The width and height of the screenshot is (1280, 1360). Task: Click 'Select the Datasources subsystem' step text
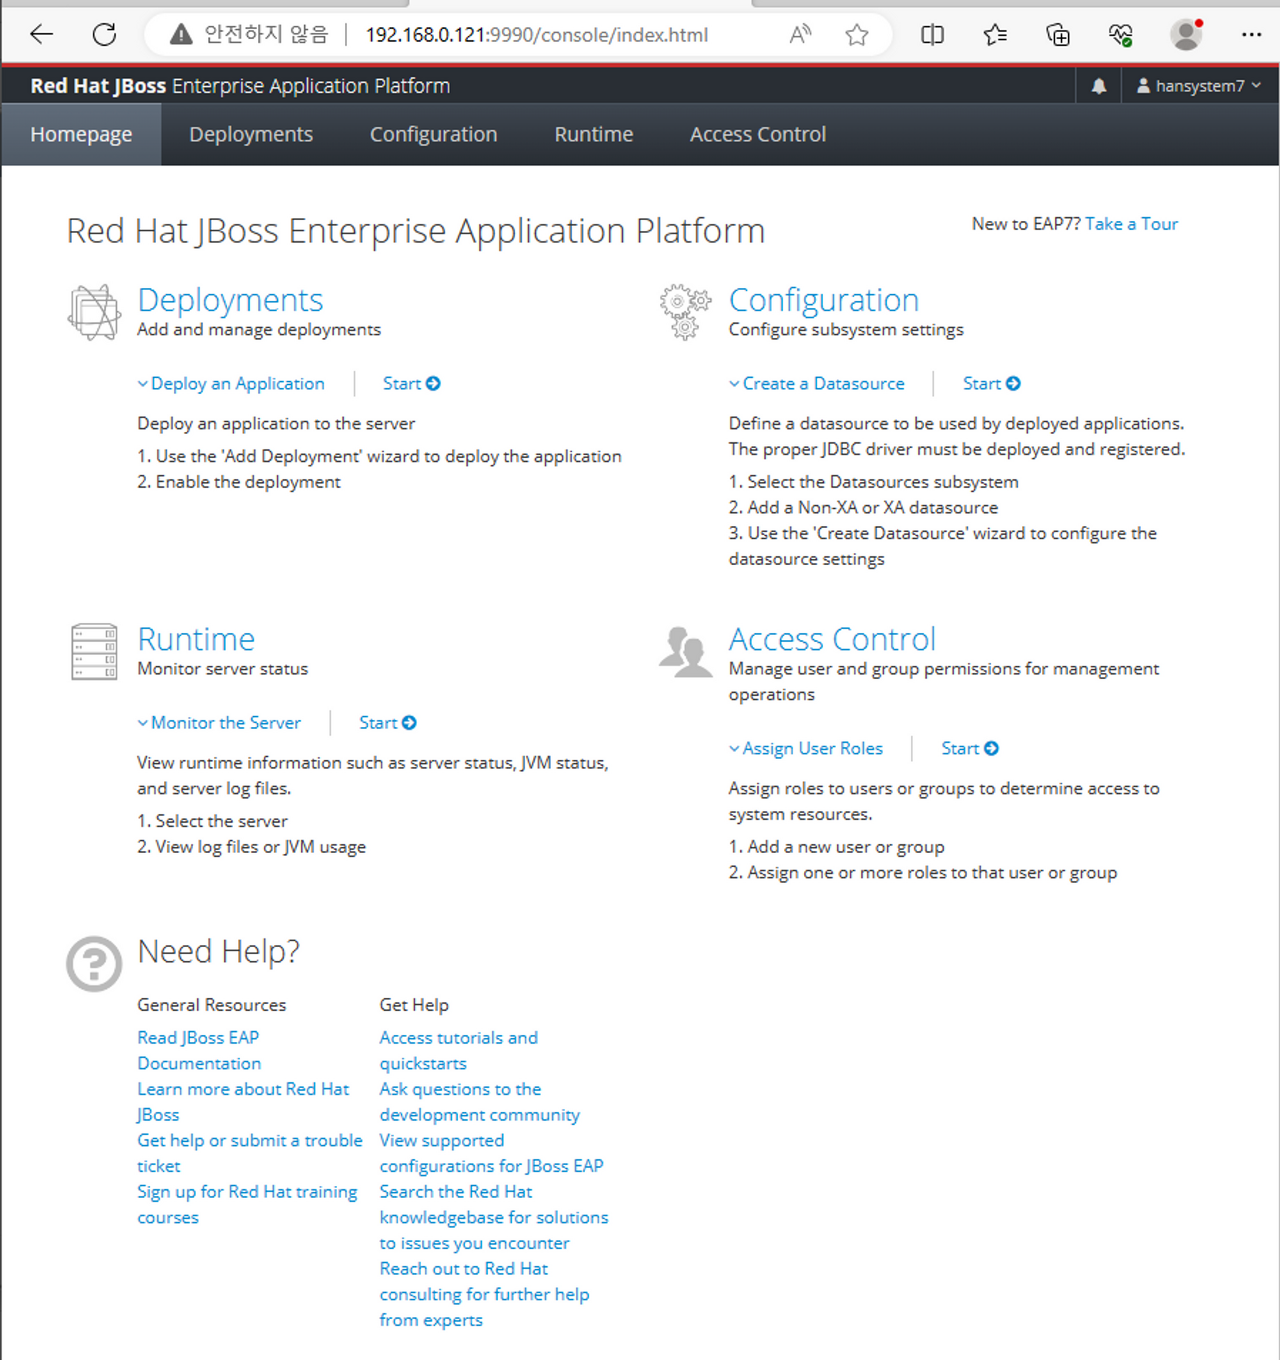[x=874, y=482]
